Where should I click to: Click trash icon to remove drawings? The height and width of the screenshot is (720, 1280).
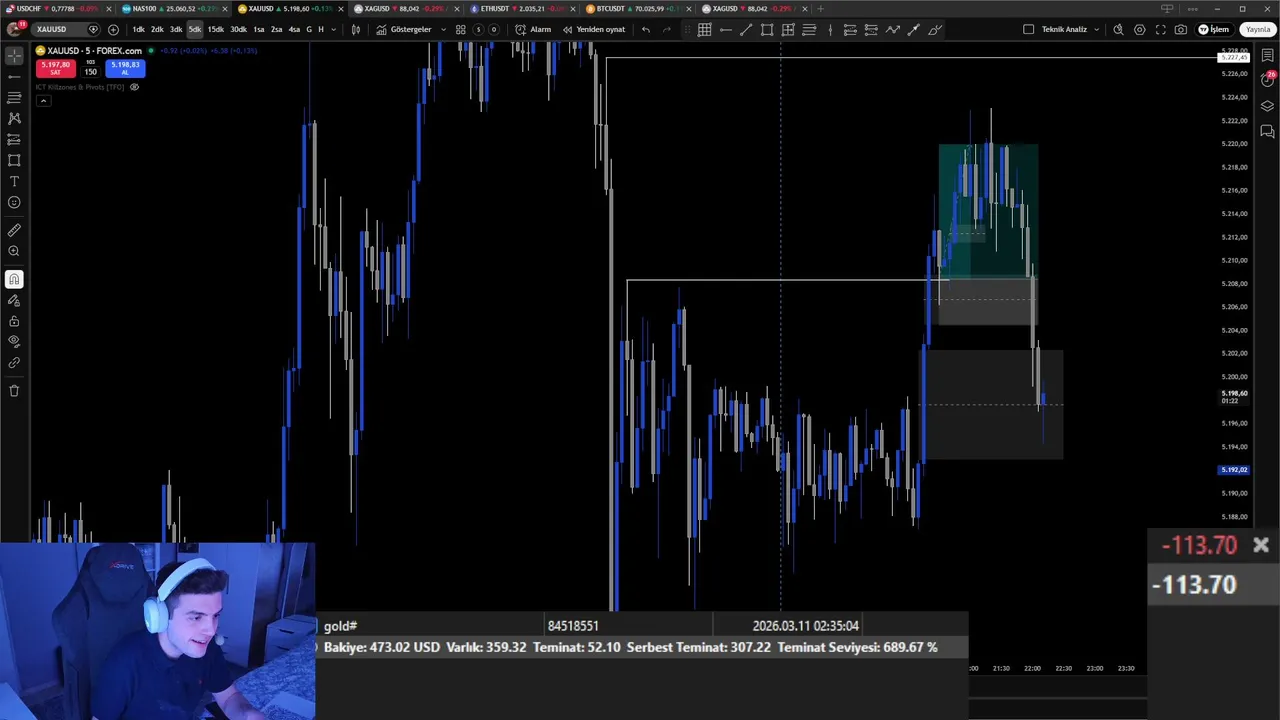click(14, 390)
